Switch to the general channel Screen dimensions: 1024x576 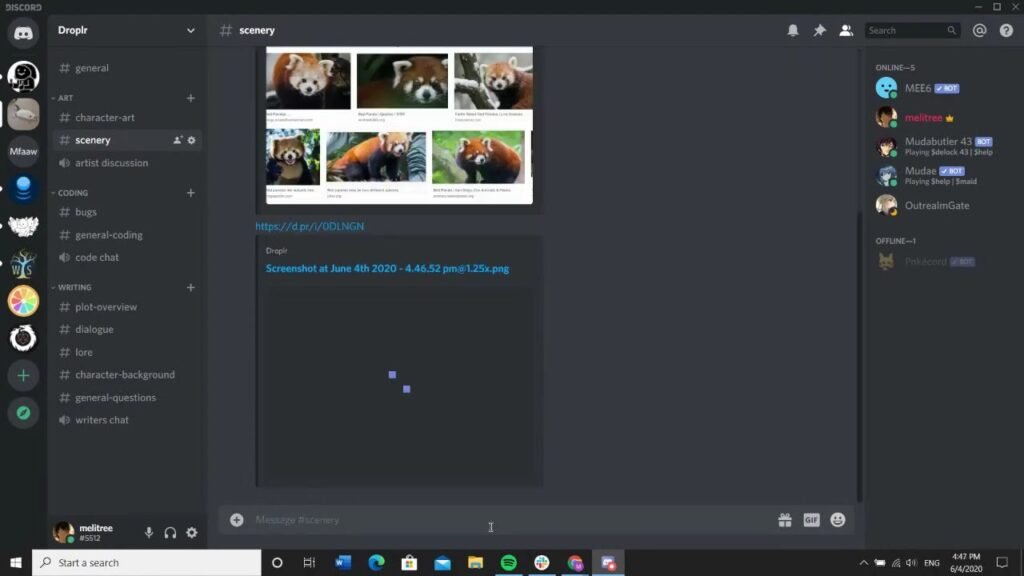coord(127,68)
